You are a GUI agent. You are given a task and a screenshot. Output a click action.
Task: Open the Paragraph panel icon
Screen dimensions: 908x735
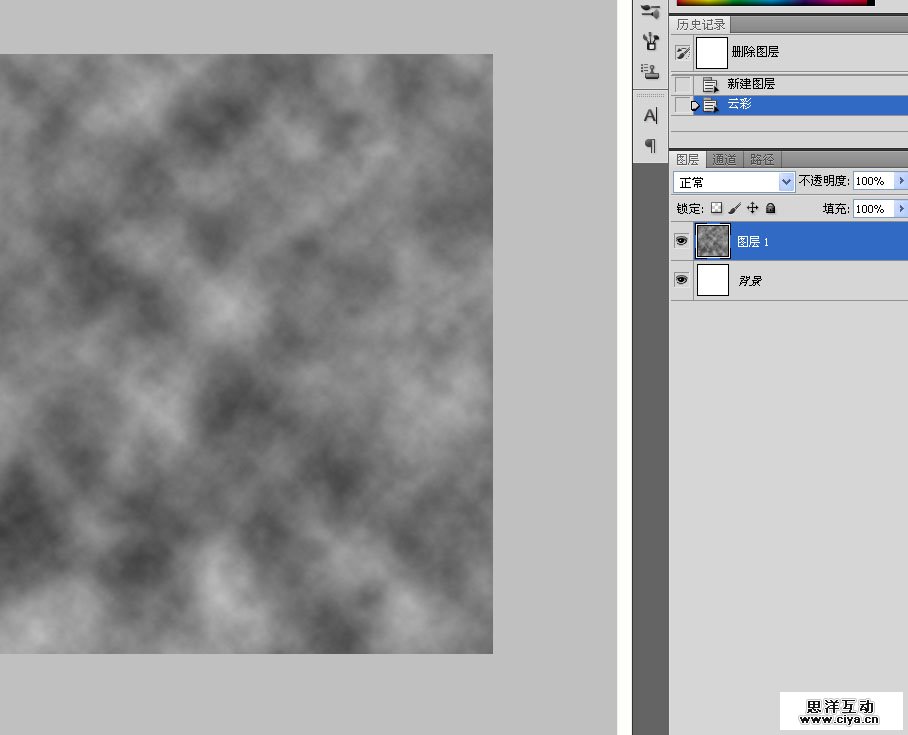coord(650,146)
